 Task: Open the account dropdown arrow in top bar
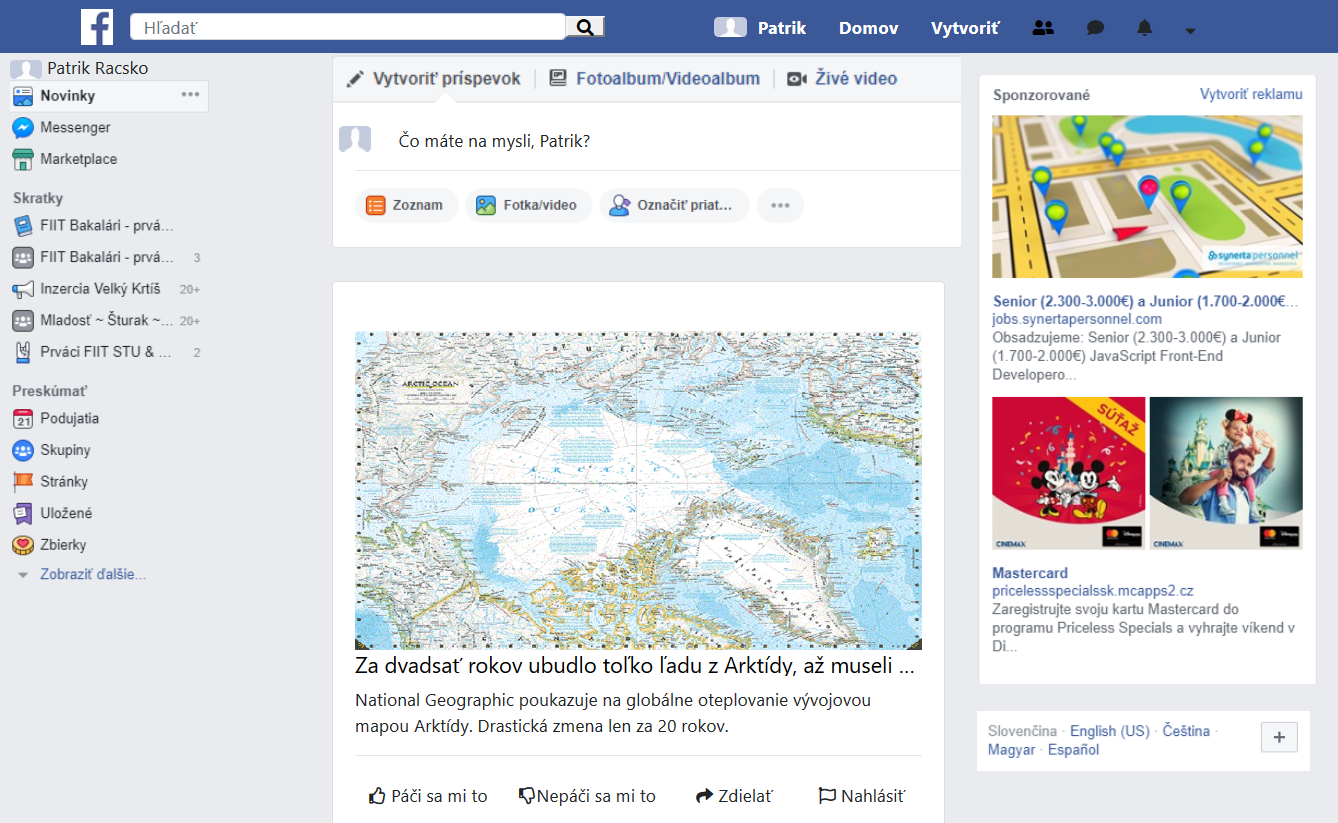pos(1190,30)
